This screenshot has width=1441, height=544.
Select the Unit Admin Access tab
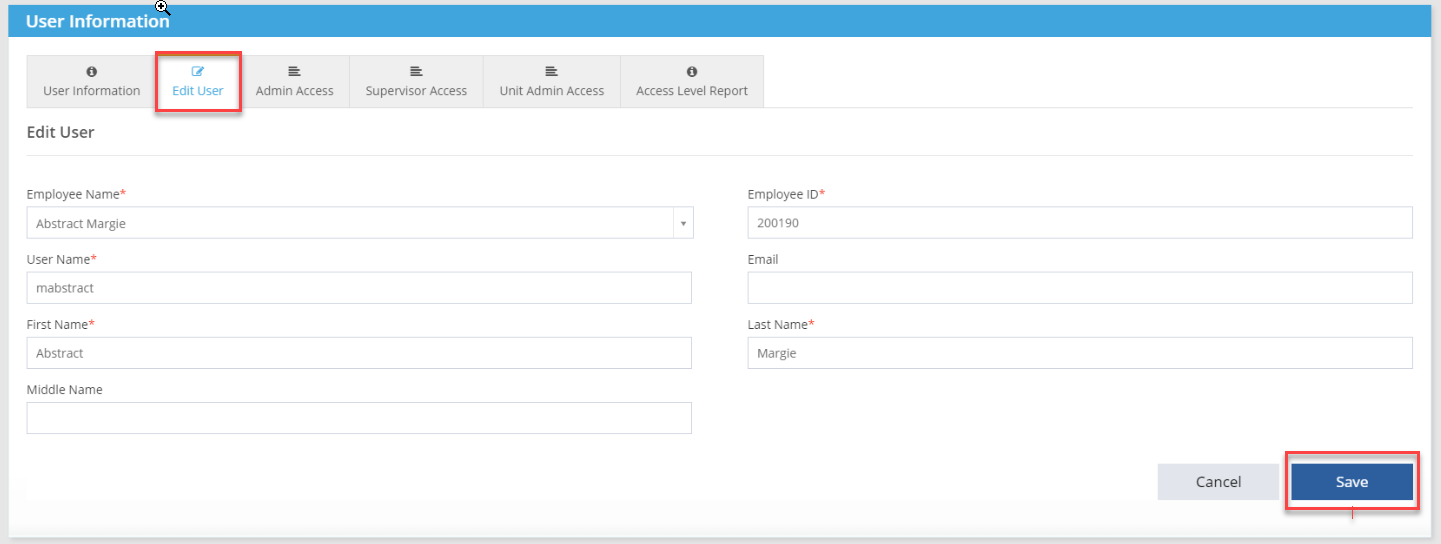(x=552, y=82)
